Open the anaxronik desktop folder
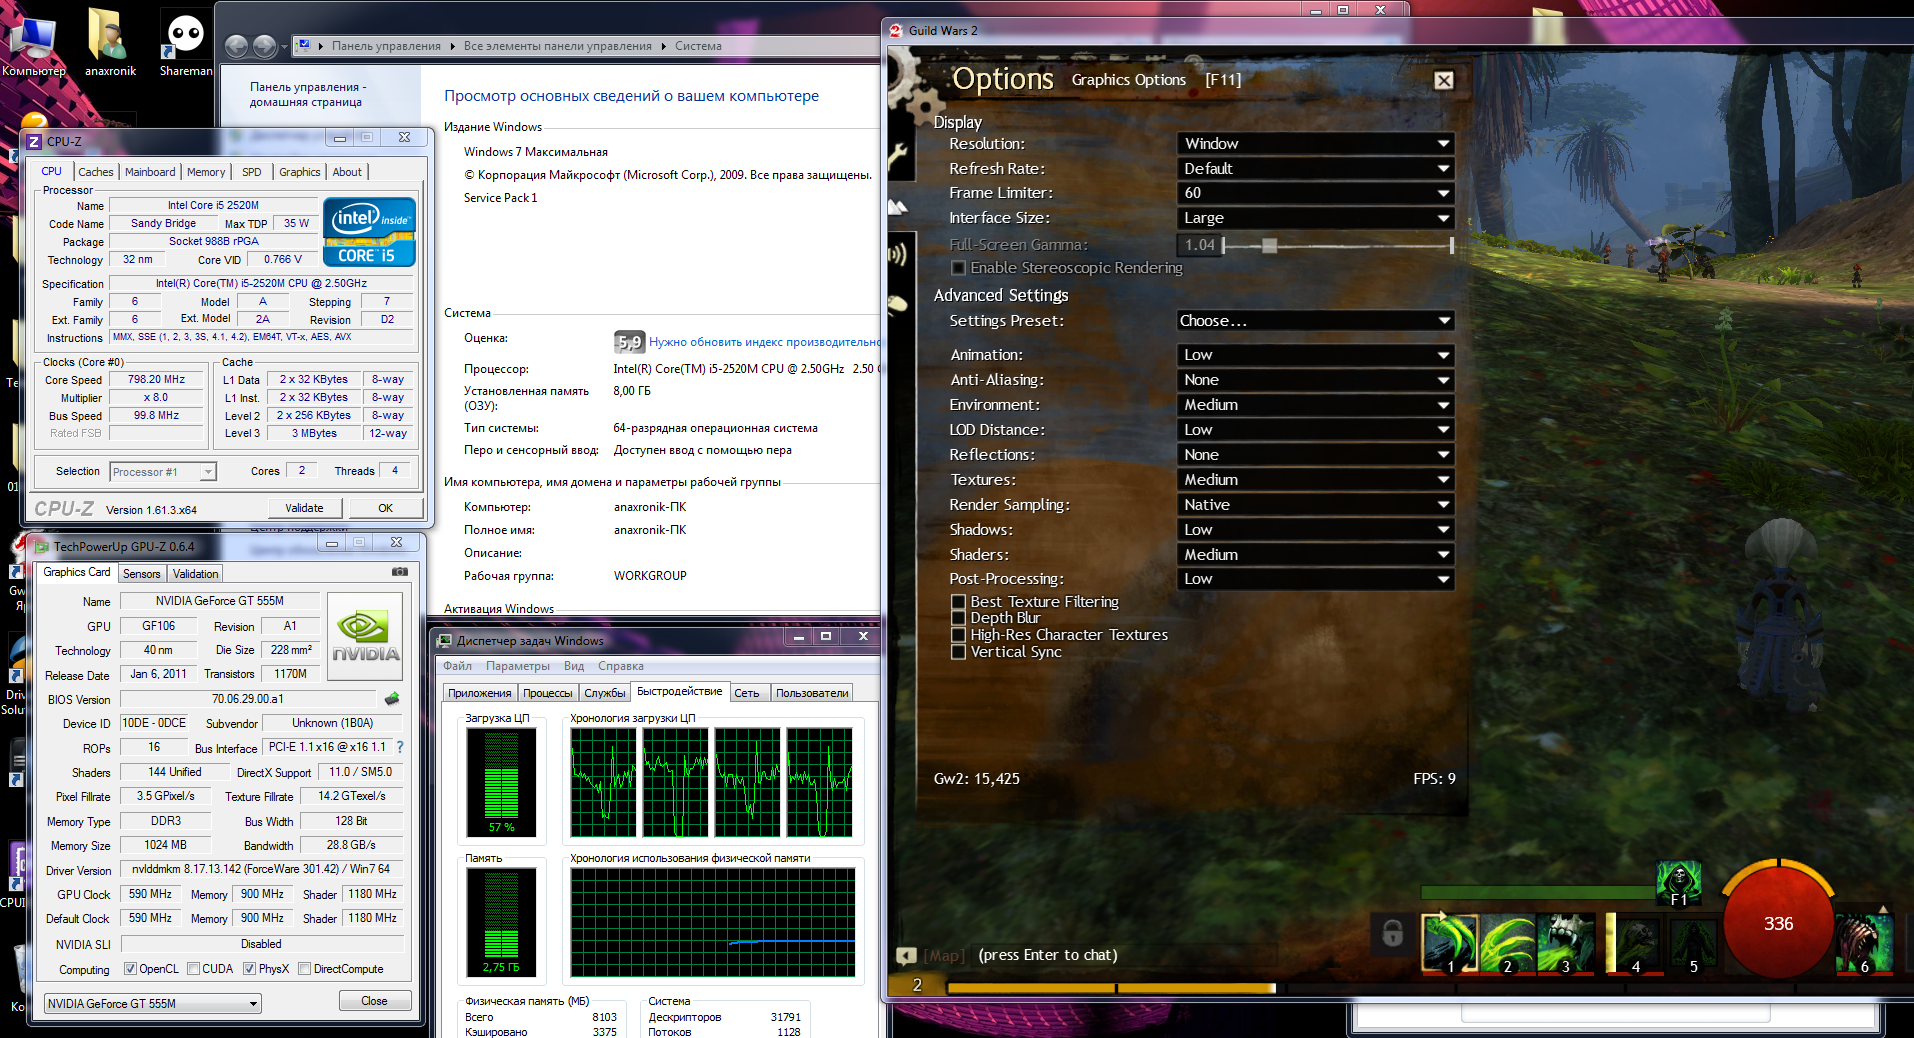 [110, 43]
